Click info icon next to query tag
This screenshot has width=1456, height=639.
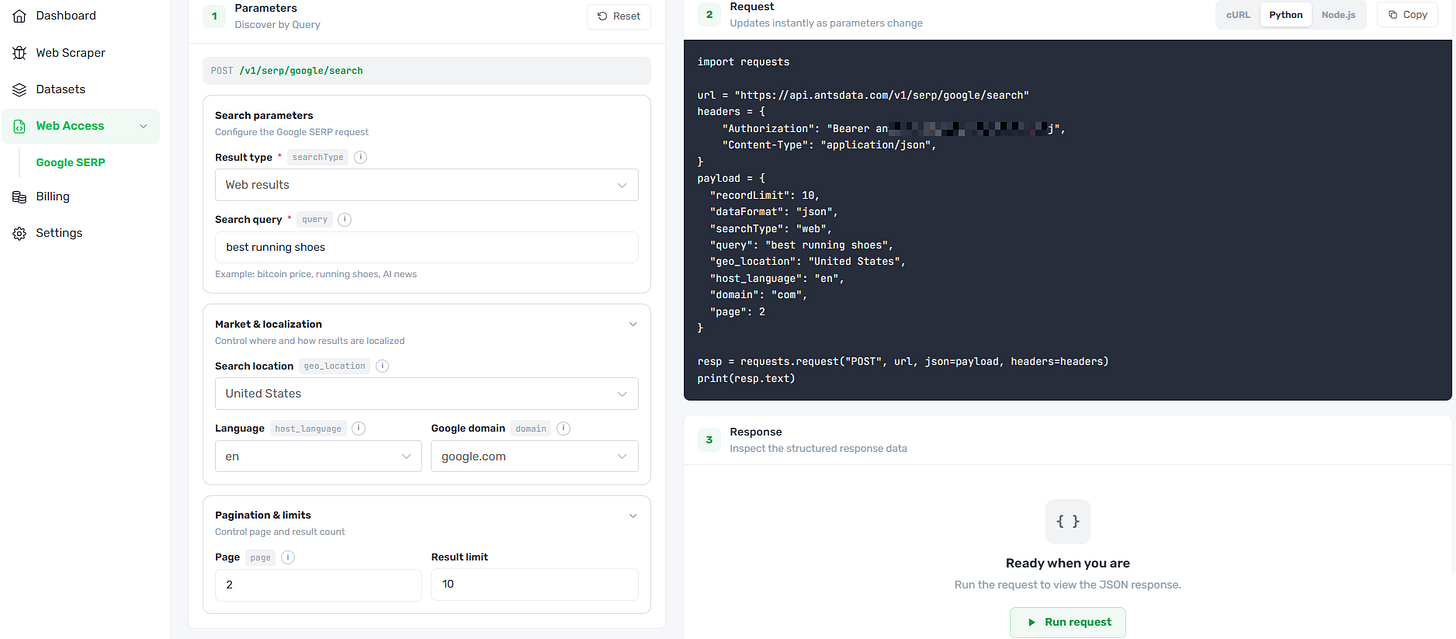click(x=345, y=219)
